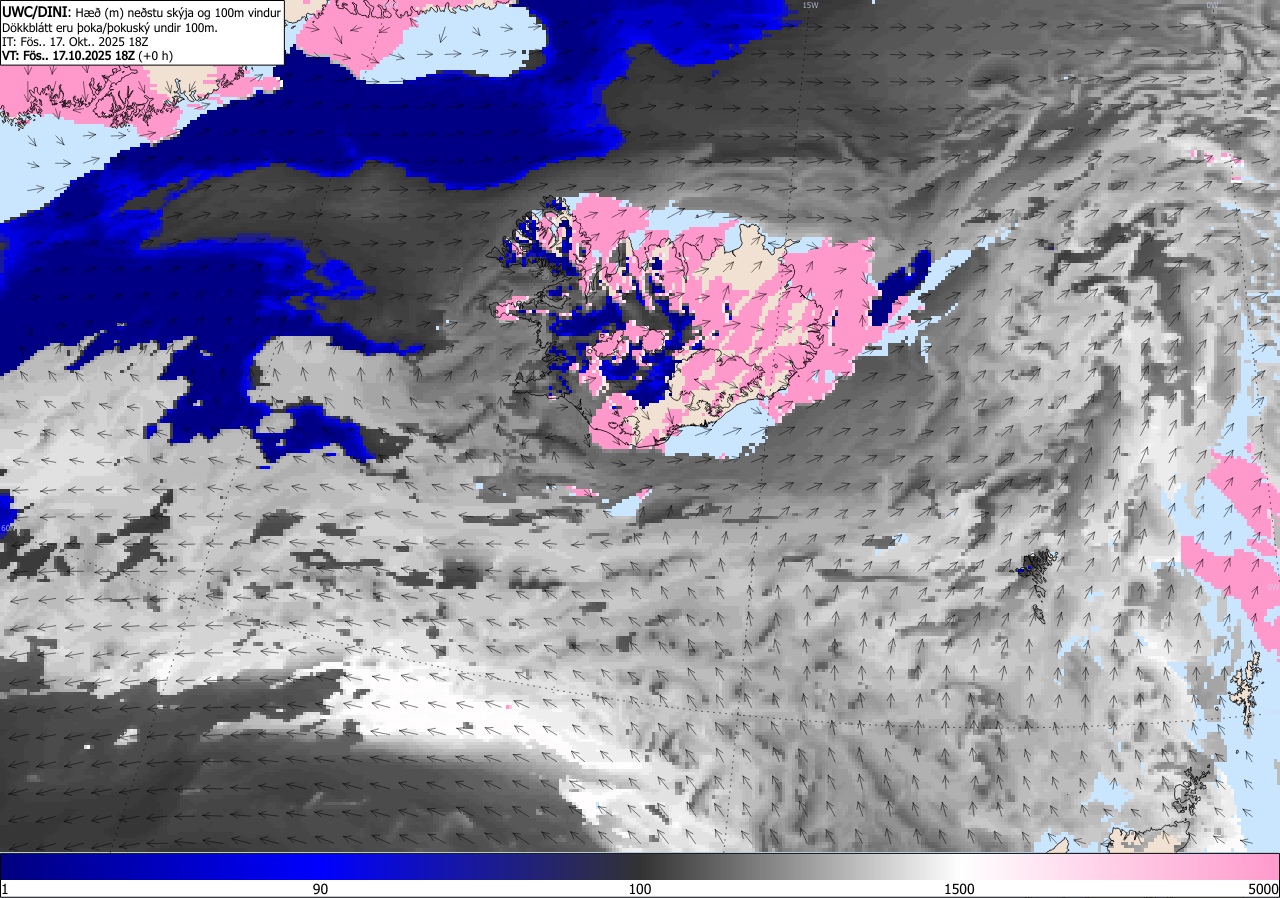Click the 15W longitude label

click(x=810, y=5)
